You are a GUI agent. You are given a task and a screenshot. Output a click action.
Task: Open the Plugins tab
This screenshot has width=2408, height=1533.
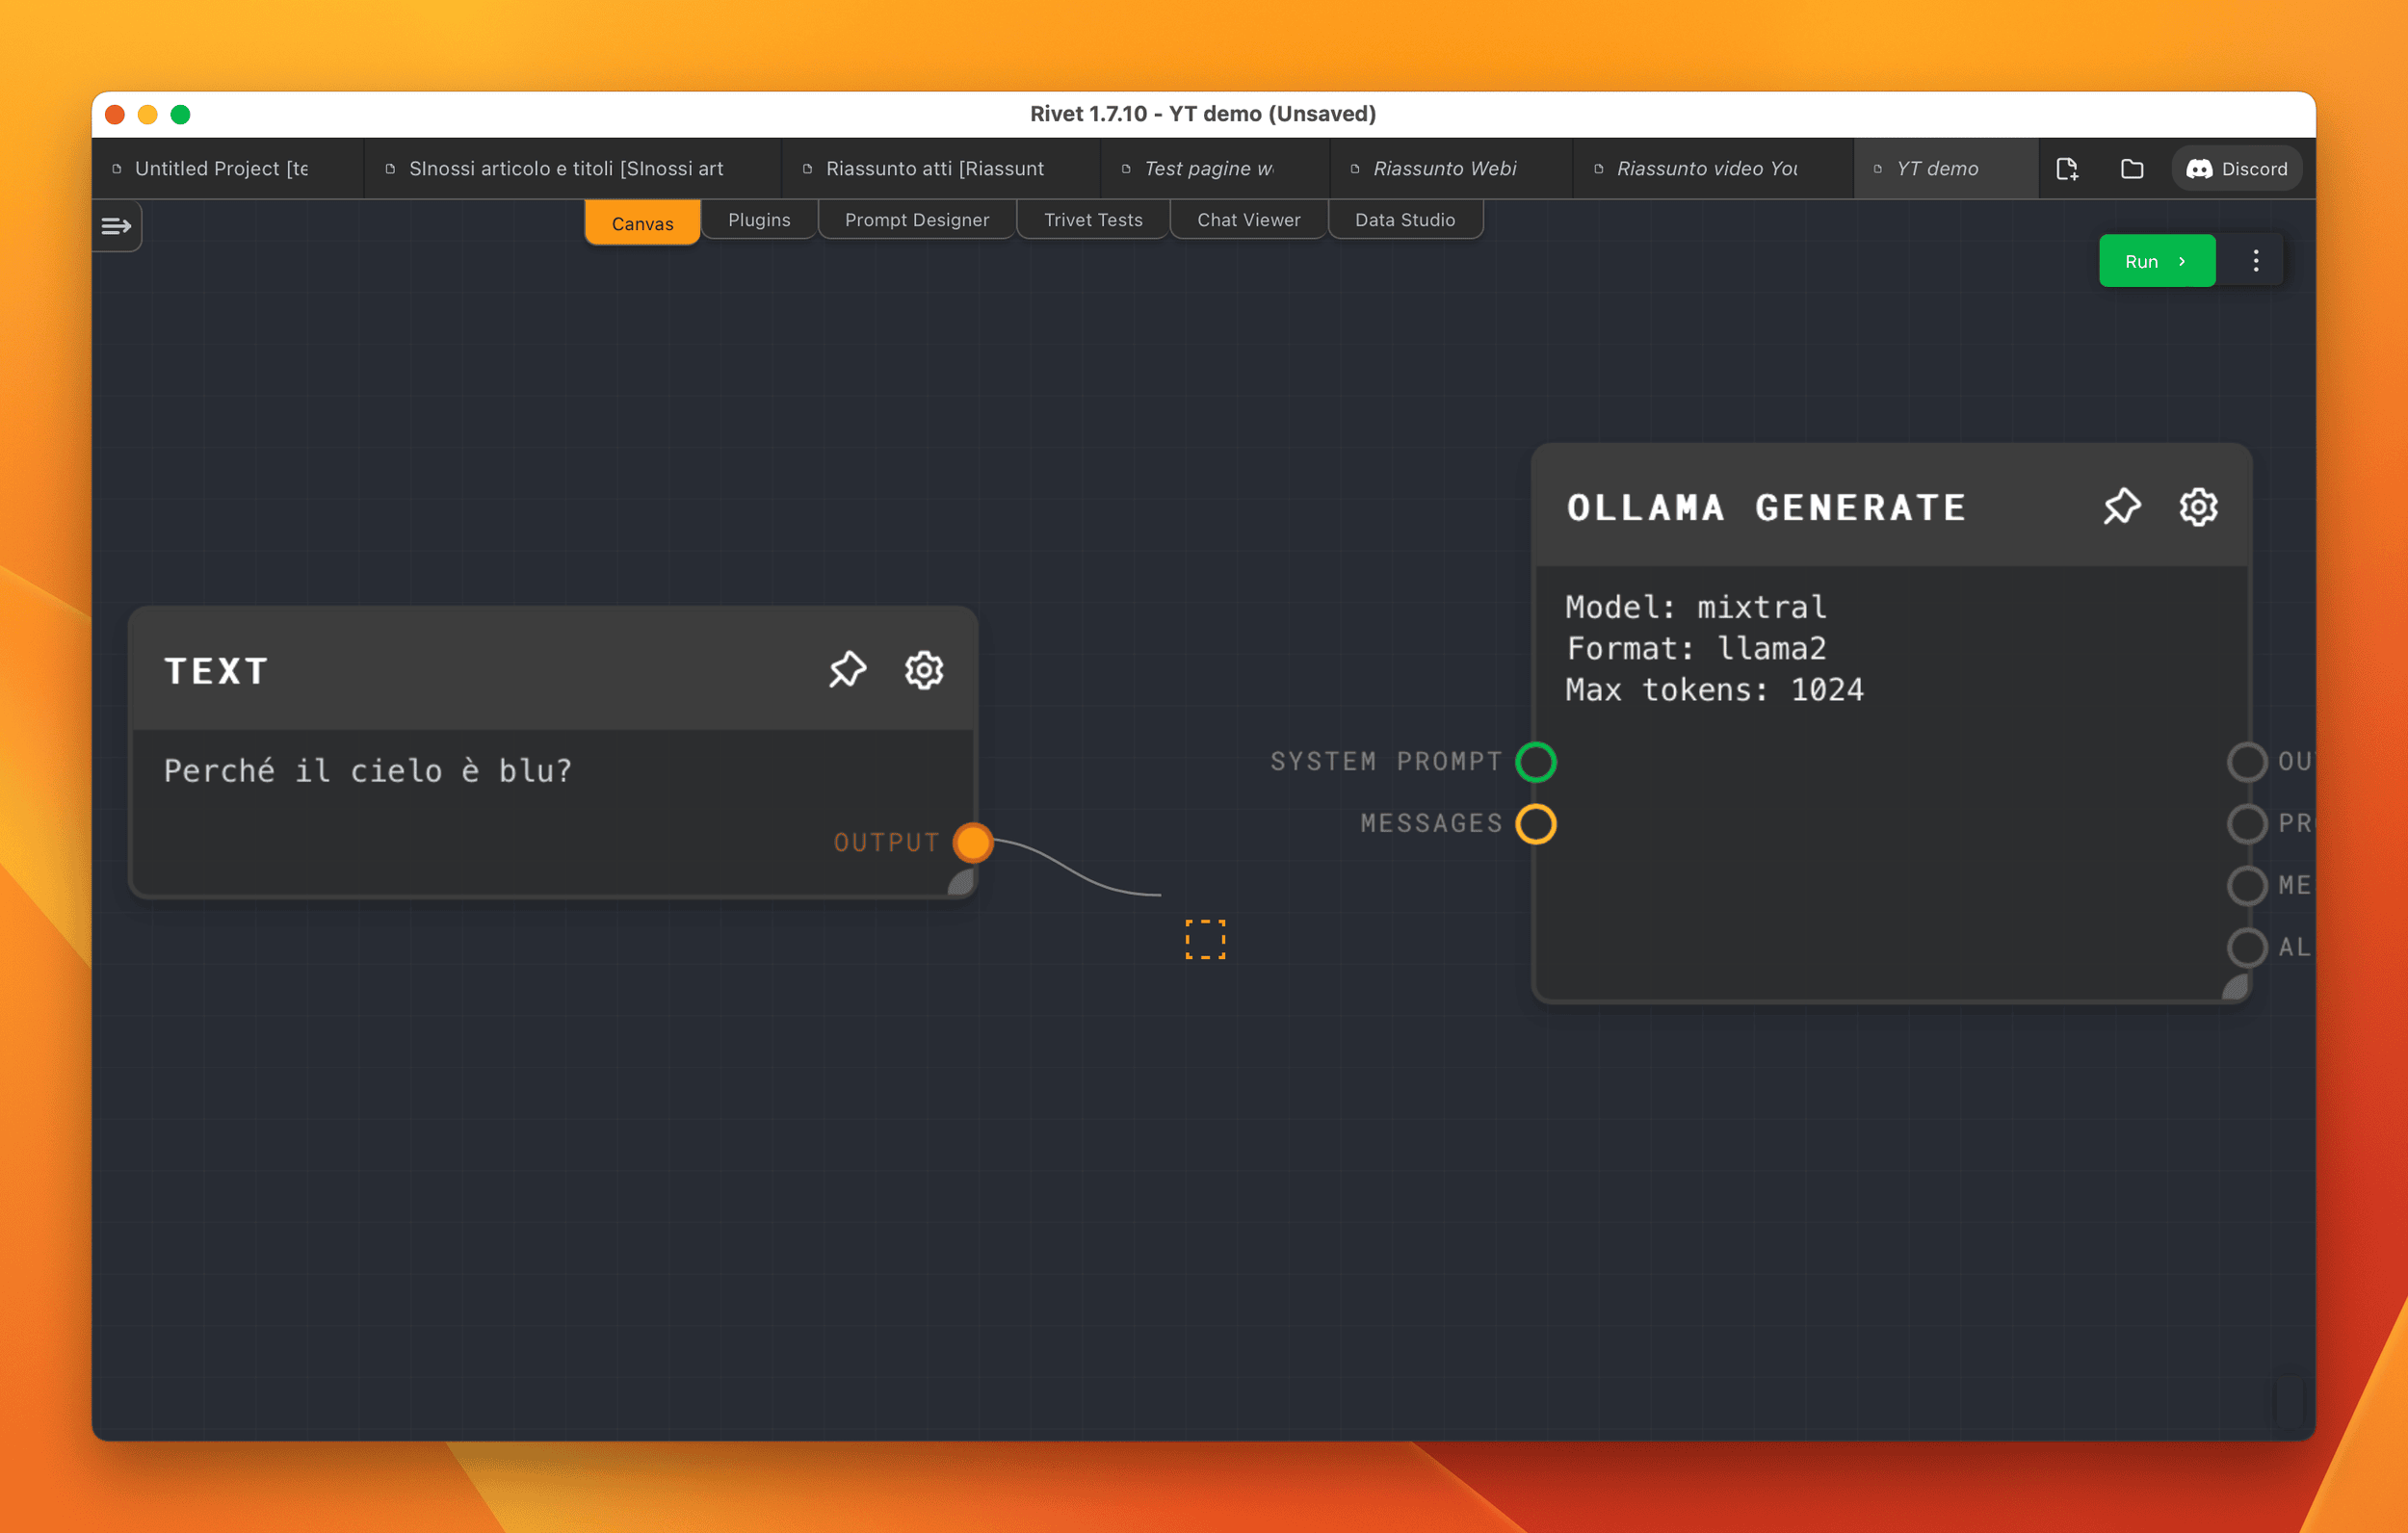759,219
